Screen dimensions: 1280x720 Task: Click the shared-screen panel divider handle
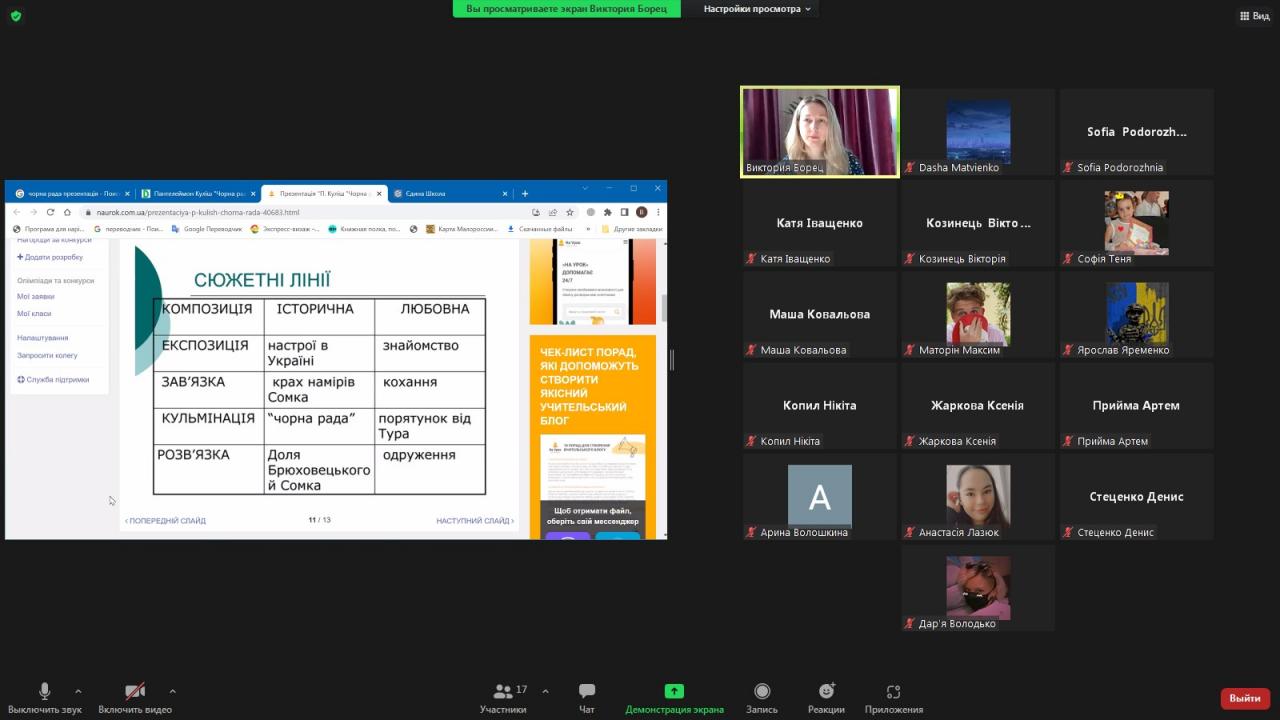pos(671,360)
